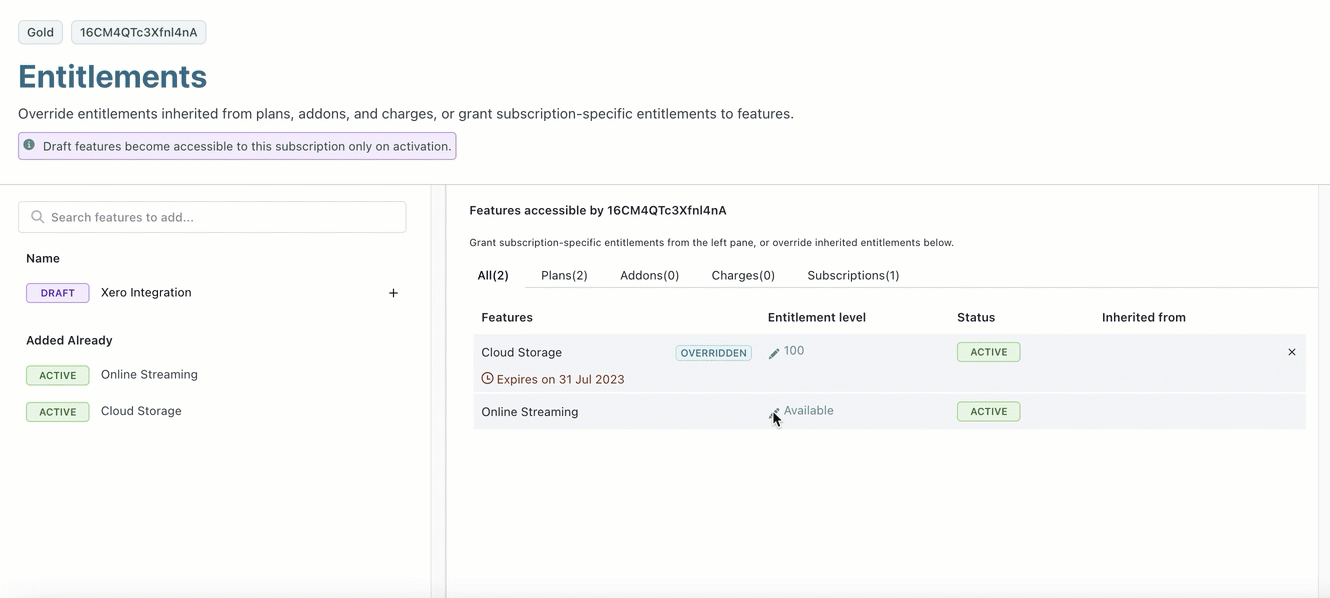Image resolution: width=1330 pixels, height=598 pixels.
Task: Open the Plans(2) tab
Action: (x=564, y=275)
